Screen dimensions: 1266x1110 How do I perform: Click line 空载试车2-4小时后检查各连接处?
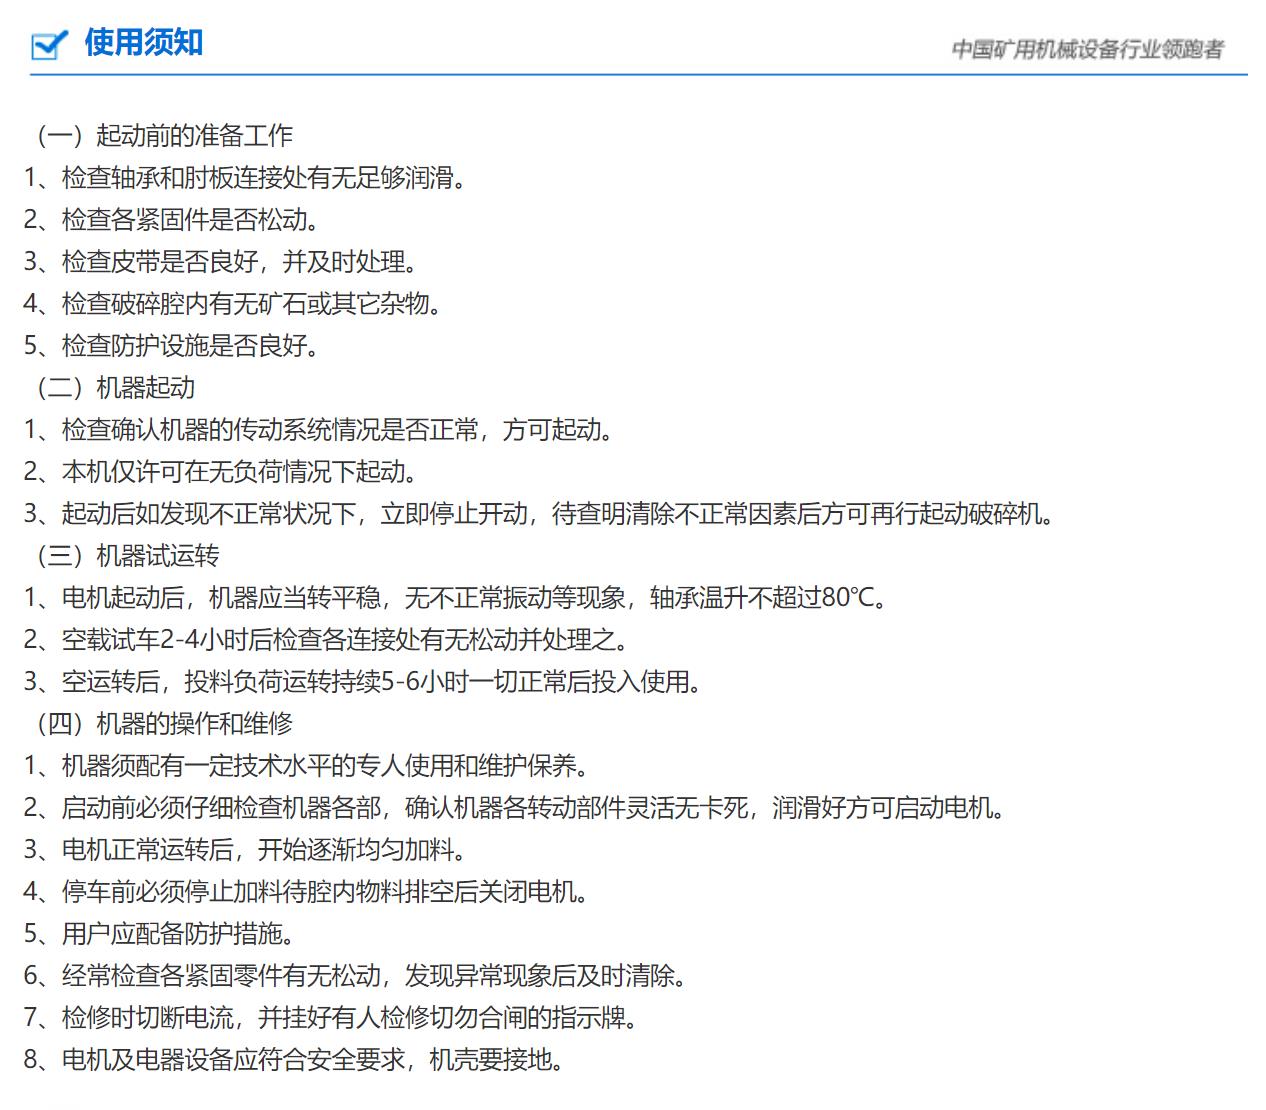(x=327, y=640)
